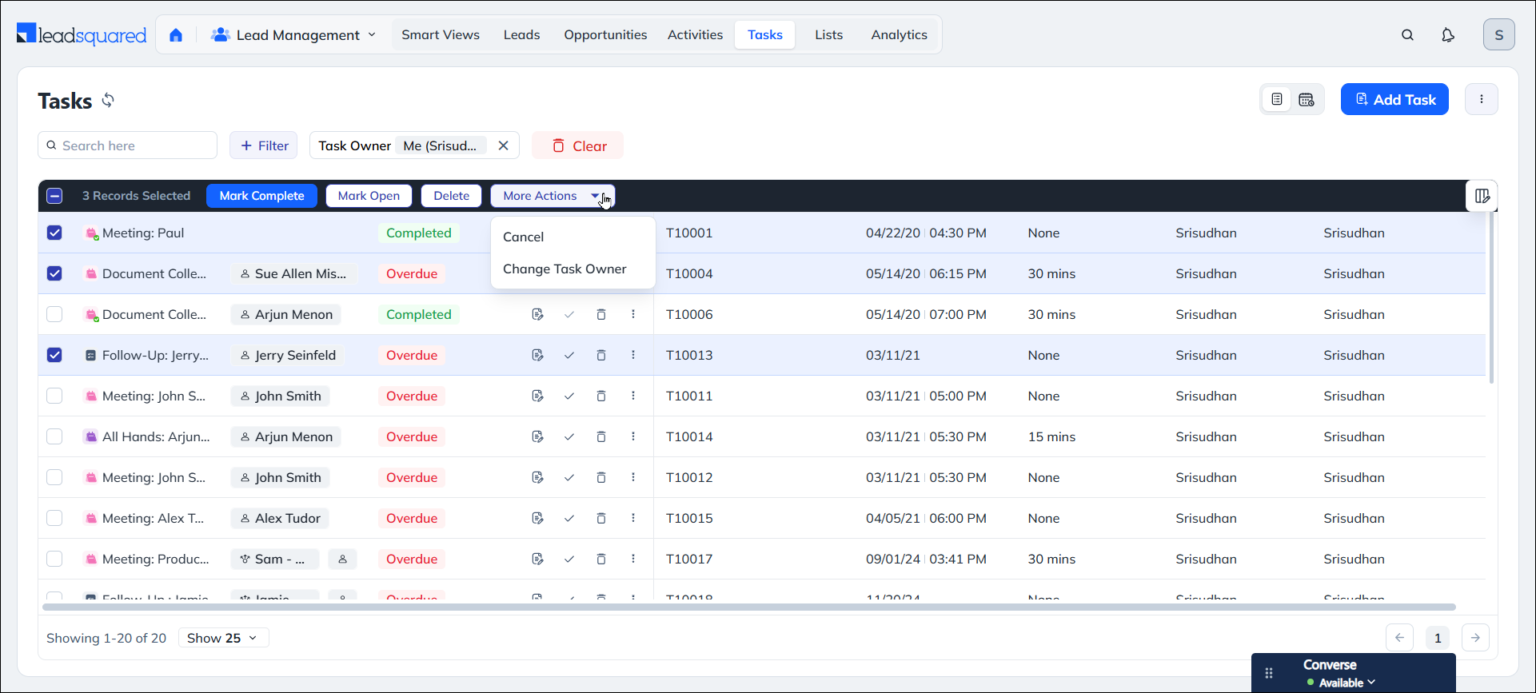Switch to calendar view icon
This screenshot has width=1536, height=693.
[1306, 99]
